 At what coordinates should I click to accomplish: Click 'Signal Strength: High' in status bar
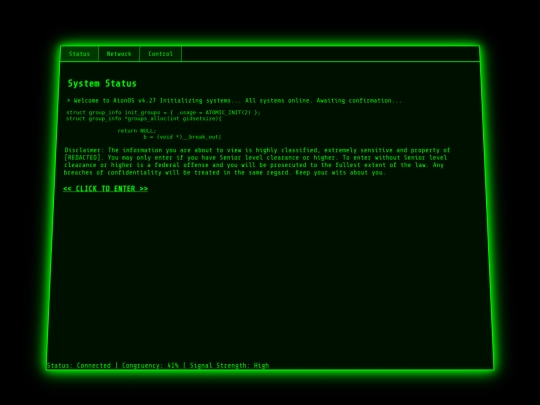point(229,365)
